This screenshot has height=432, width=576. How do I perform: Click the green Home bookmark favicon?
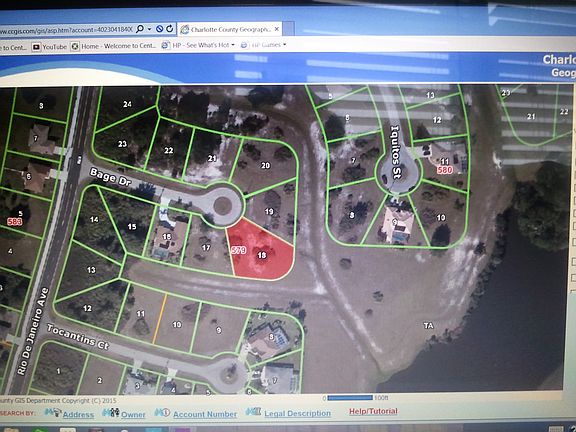pos(75,46)
